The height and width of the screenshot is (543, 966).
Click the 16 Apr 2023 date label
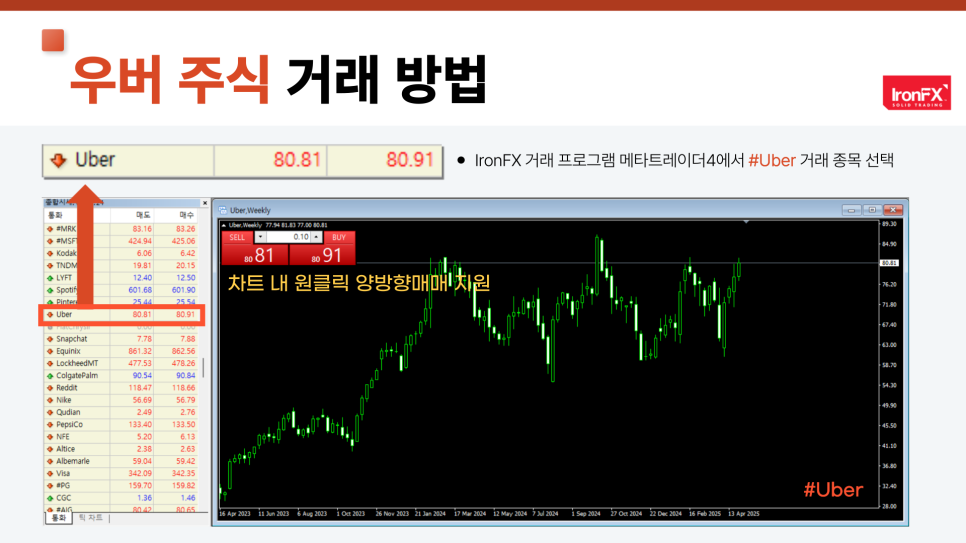(x=235, y=513)
